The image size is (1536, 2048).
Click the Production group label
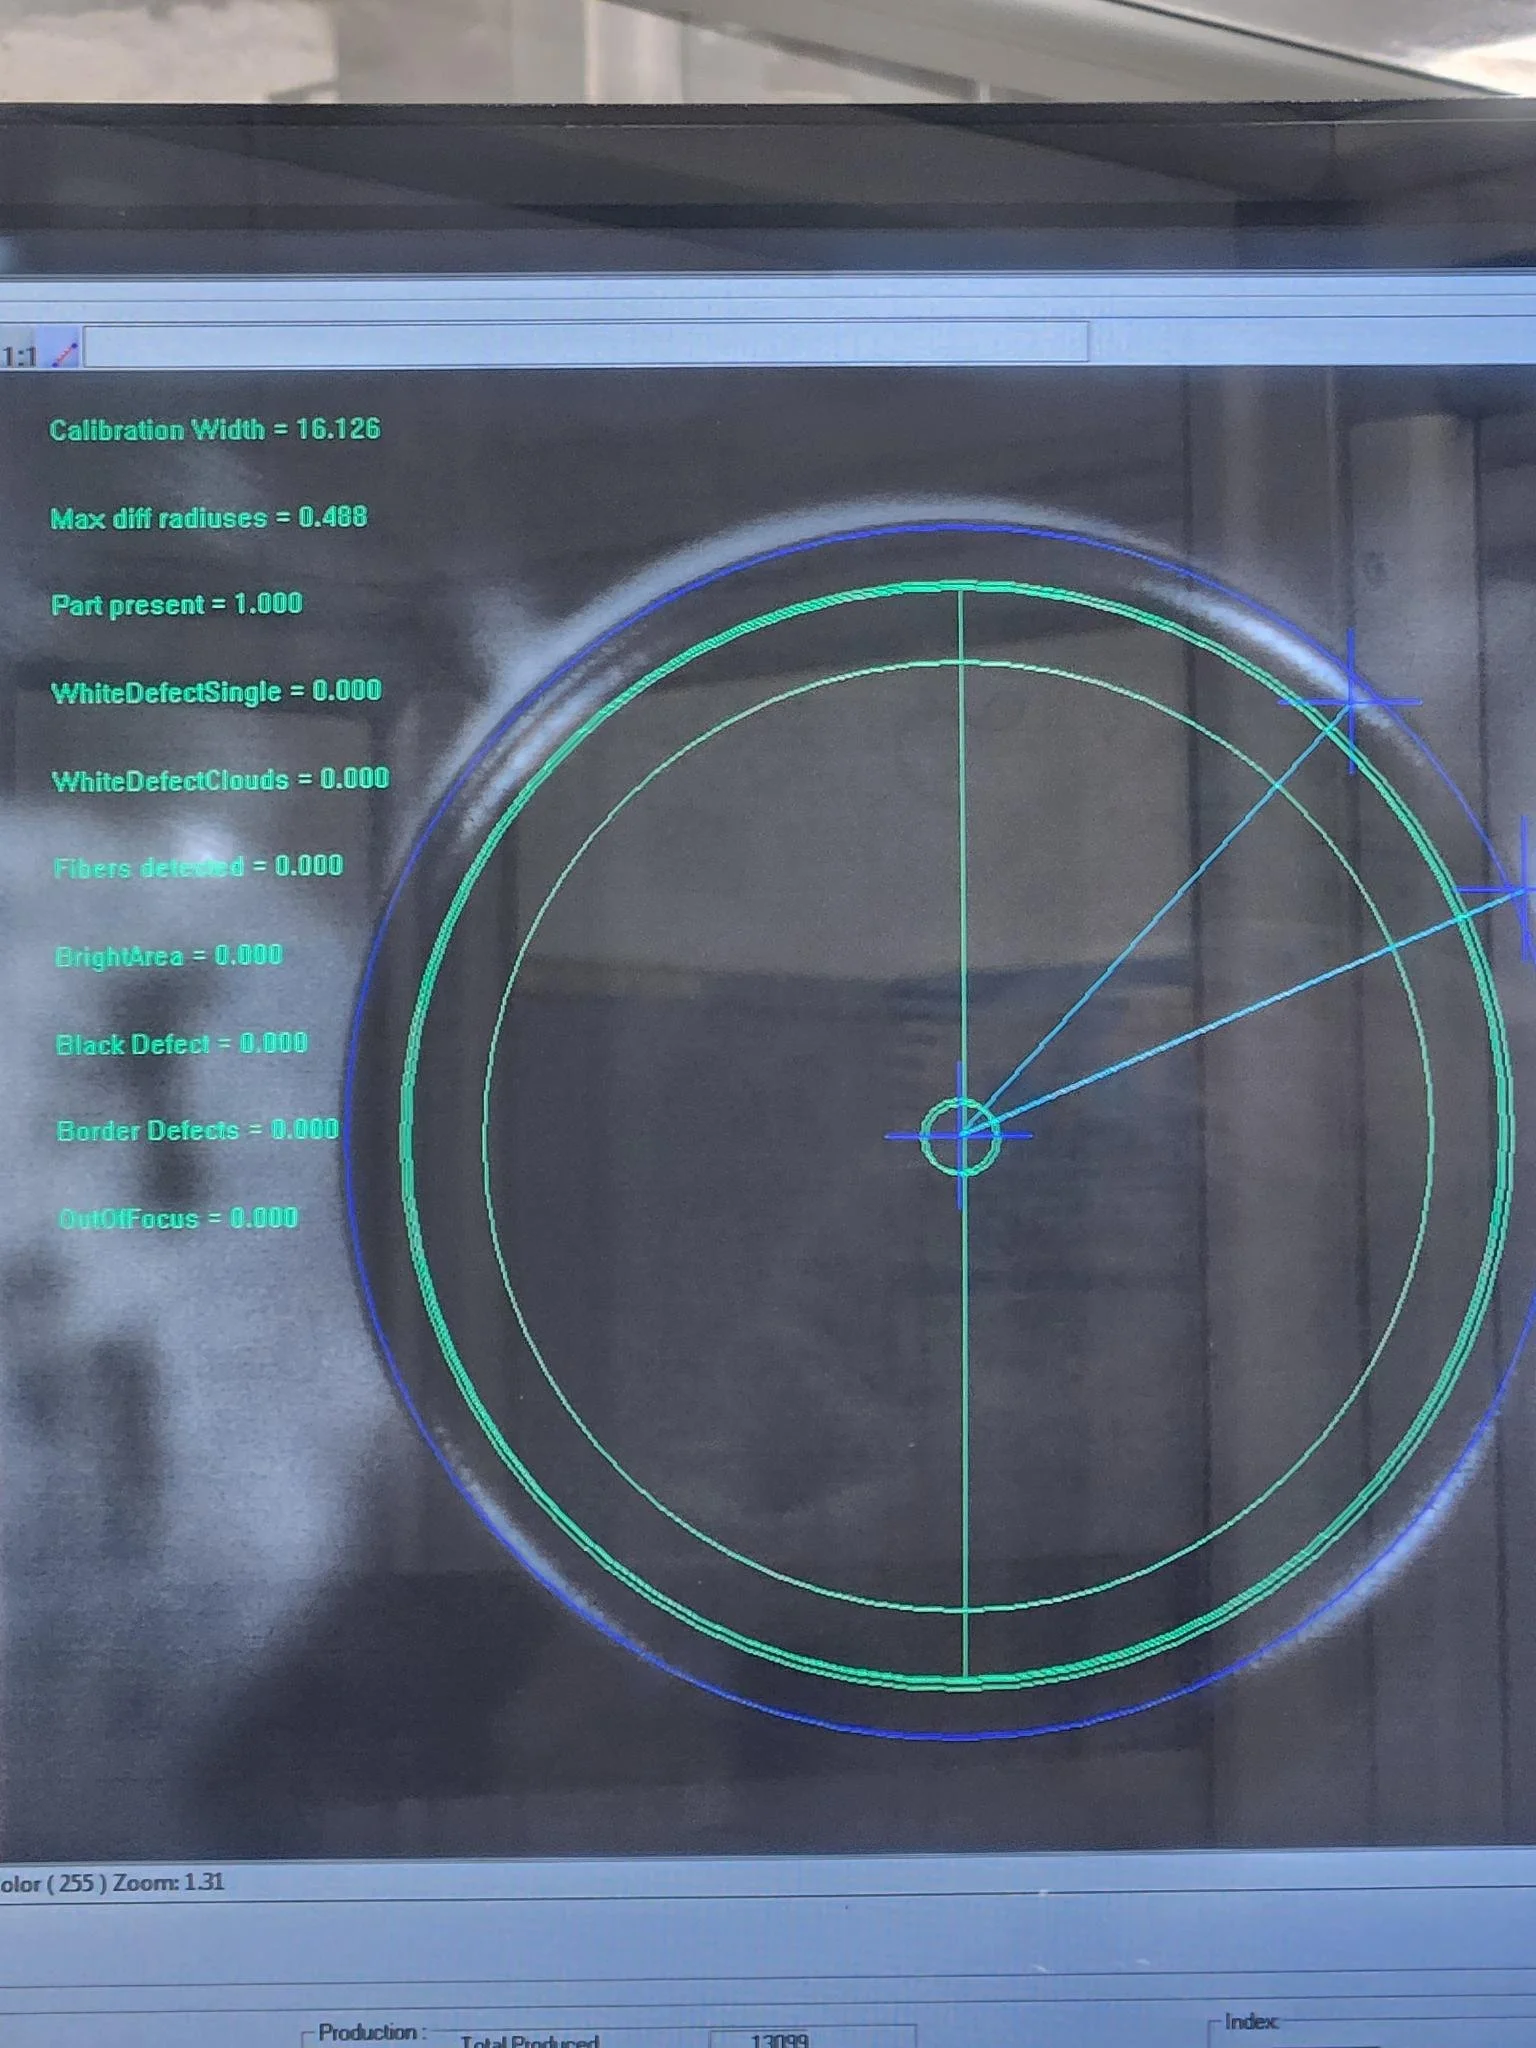[372, 2032]
